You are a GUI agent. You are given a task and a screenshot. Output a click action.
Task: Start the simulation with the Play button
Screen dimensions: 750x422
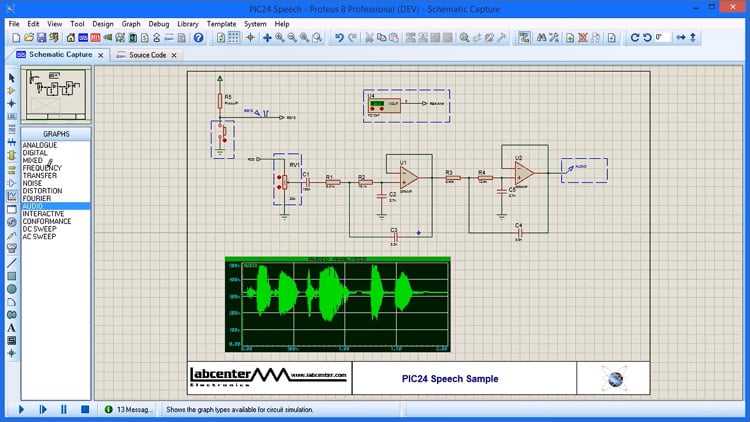pos(21,409)
